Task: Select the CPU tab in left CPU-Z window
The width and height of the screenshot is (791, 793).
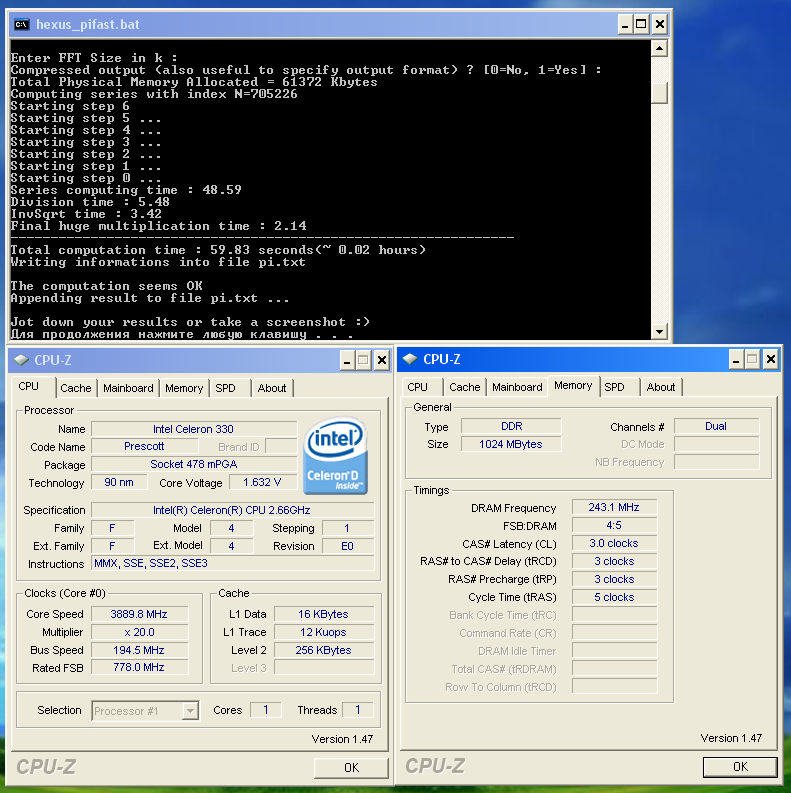Action: (x=29, y=386)
